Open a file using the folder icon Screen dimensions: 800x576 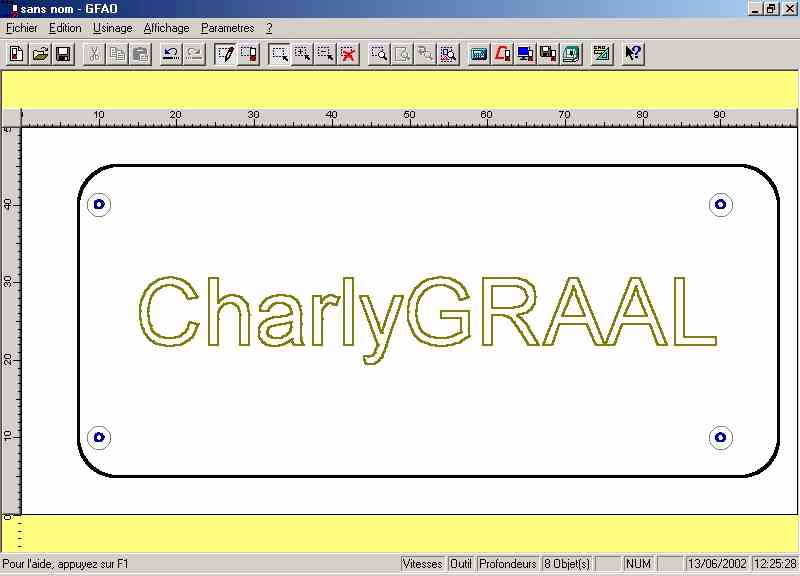(x=40, y=54)
